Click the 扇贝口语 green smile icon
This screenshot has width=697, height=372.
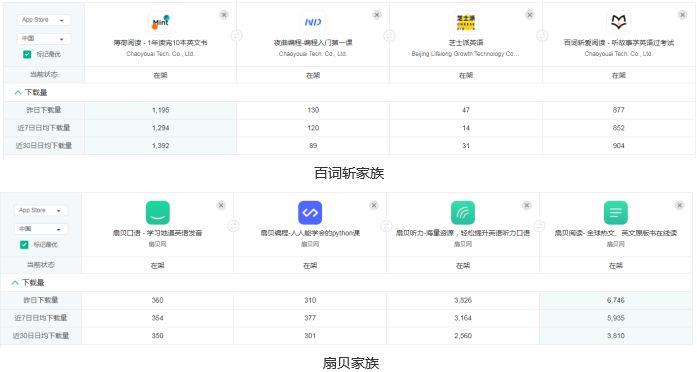pos(158,212)
